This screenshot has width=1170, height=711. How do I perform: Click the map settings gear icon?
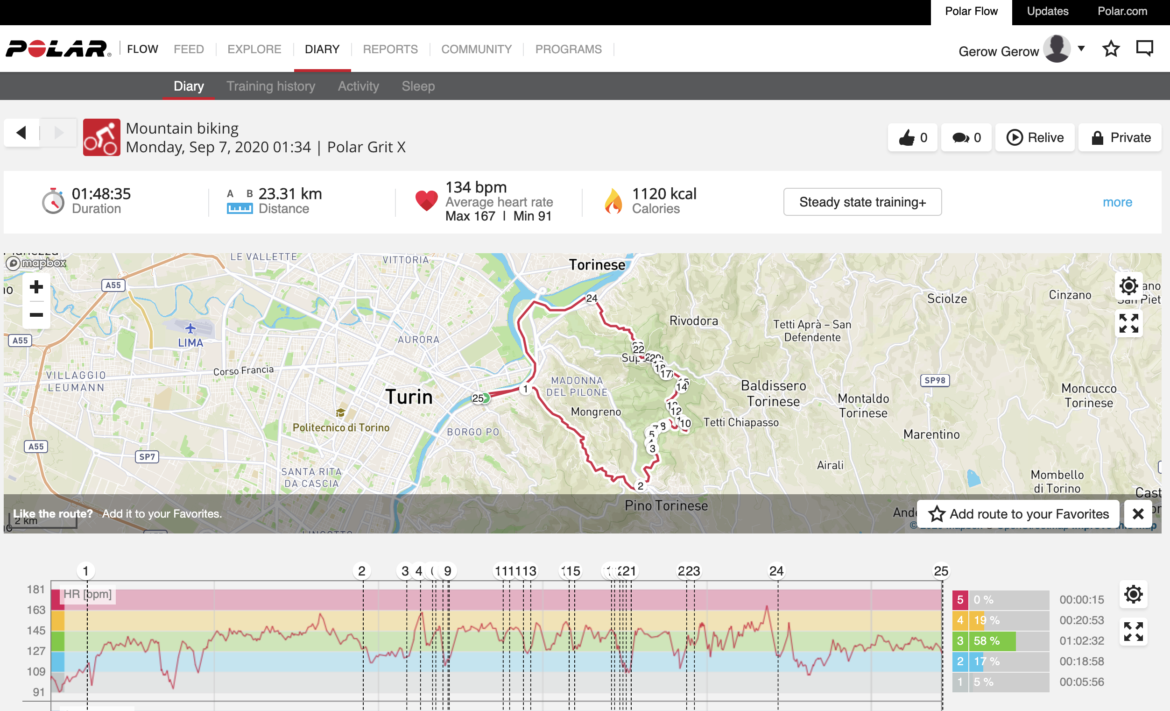1129,287
